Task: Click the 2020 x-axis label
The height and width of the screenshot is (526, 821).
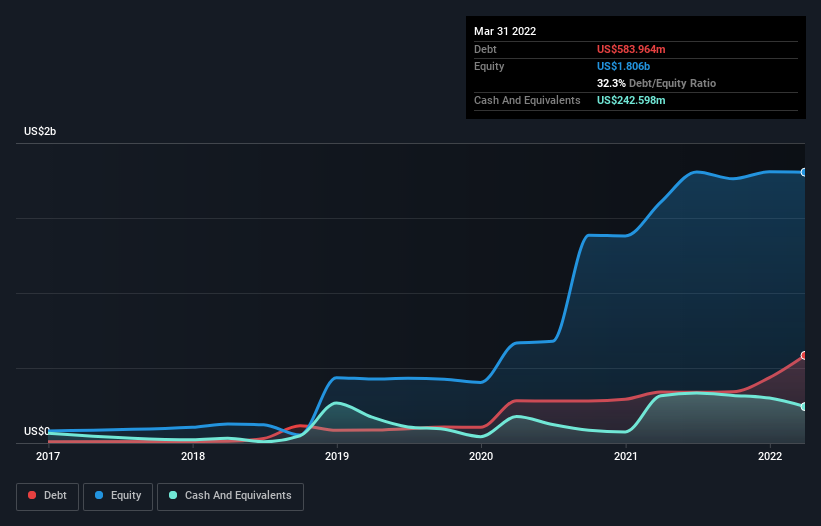Action: (x=481, y=456)
